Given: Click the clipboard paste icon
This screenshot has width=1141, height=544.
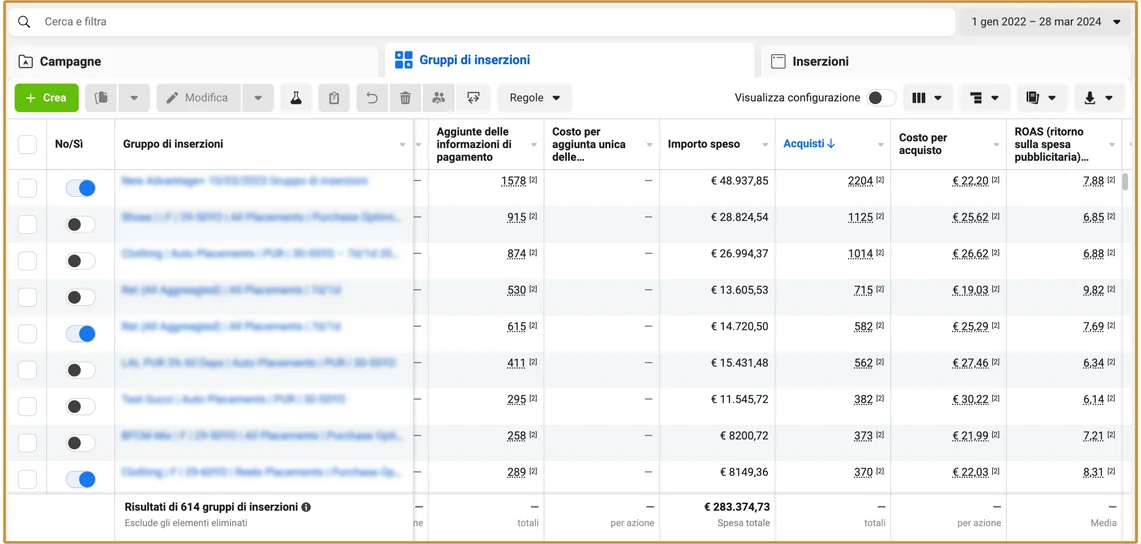Looking at the screenshot, I should pos(334,97).
